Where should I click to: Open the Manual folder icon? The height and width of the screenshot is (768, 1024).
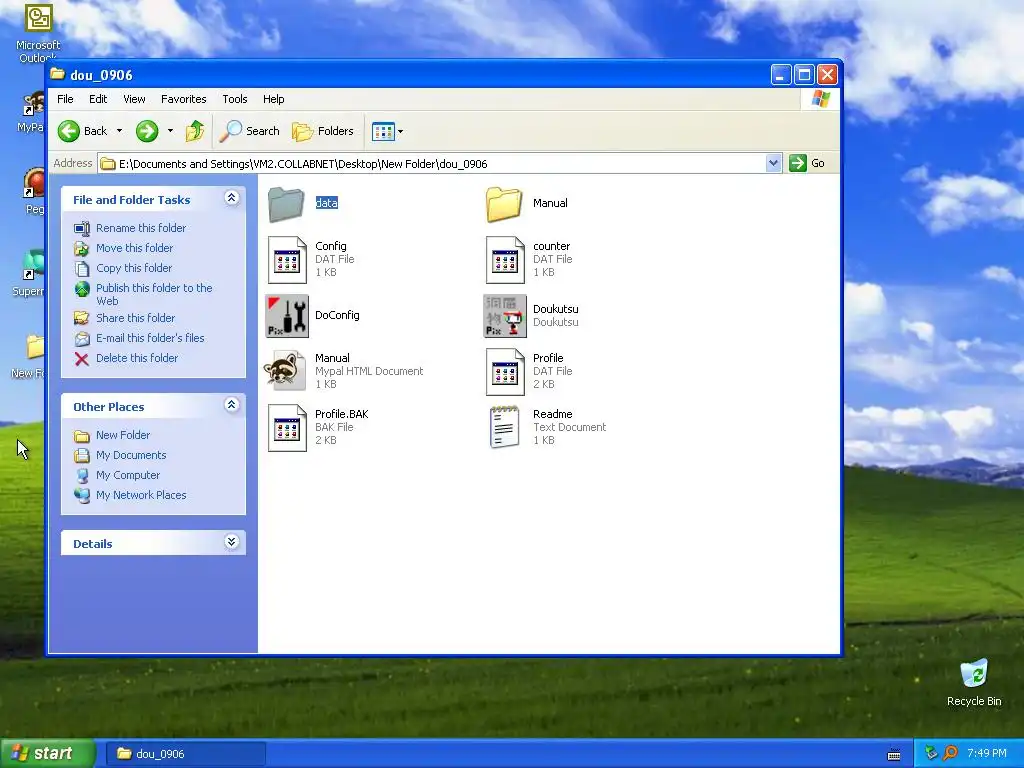point(504,204)
